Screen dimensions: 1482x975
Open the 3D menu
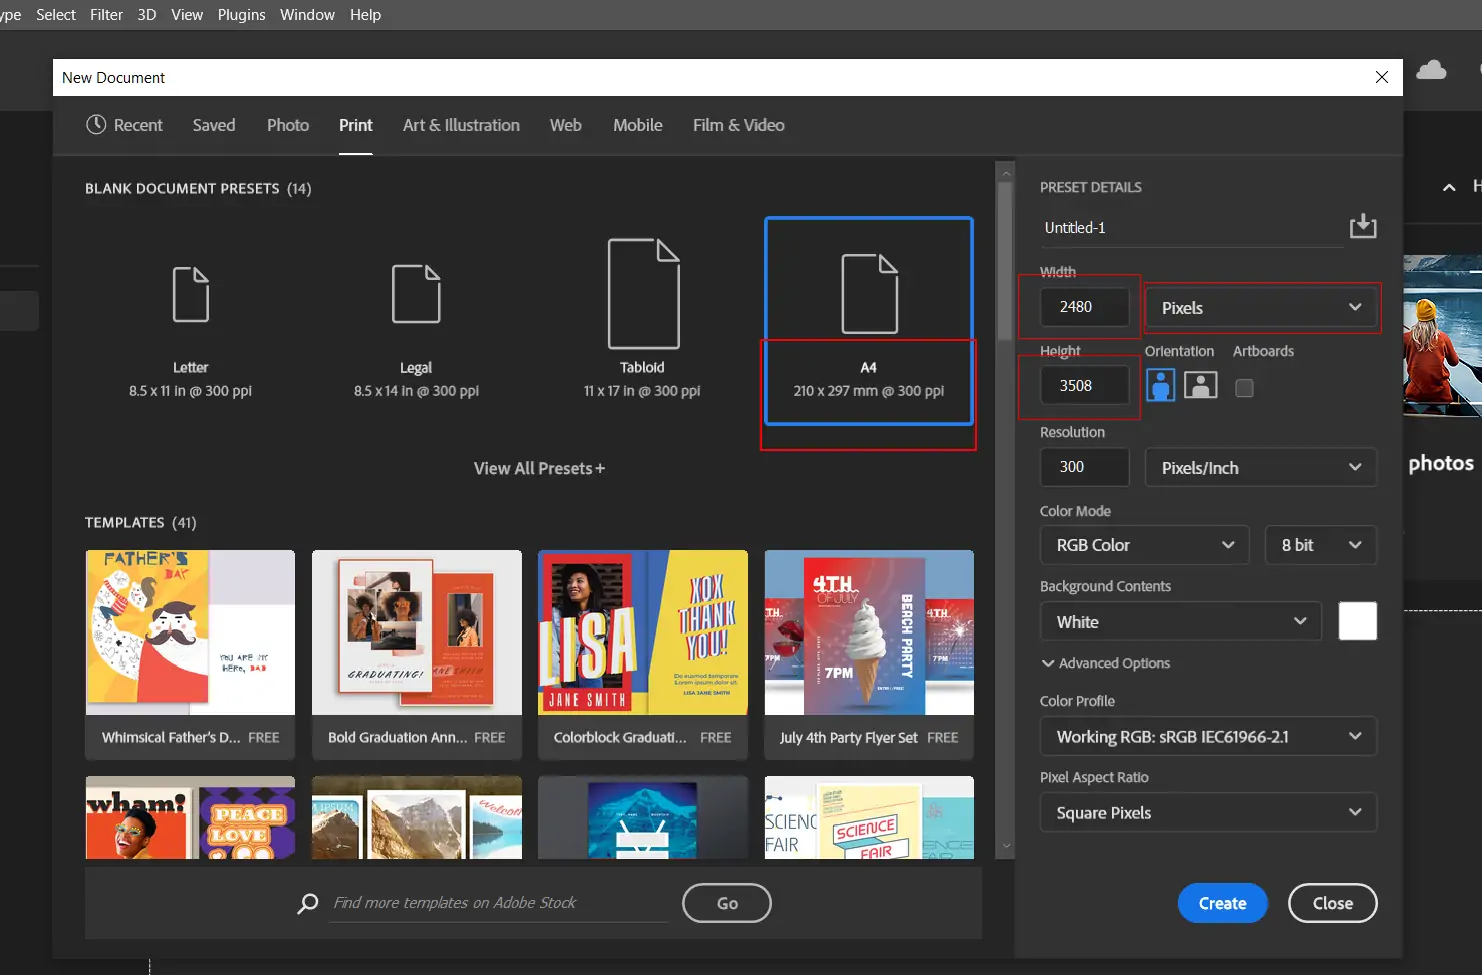pyautogui.click(x=147, y=15)
